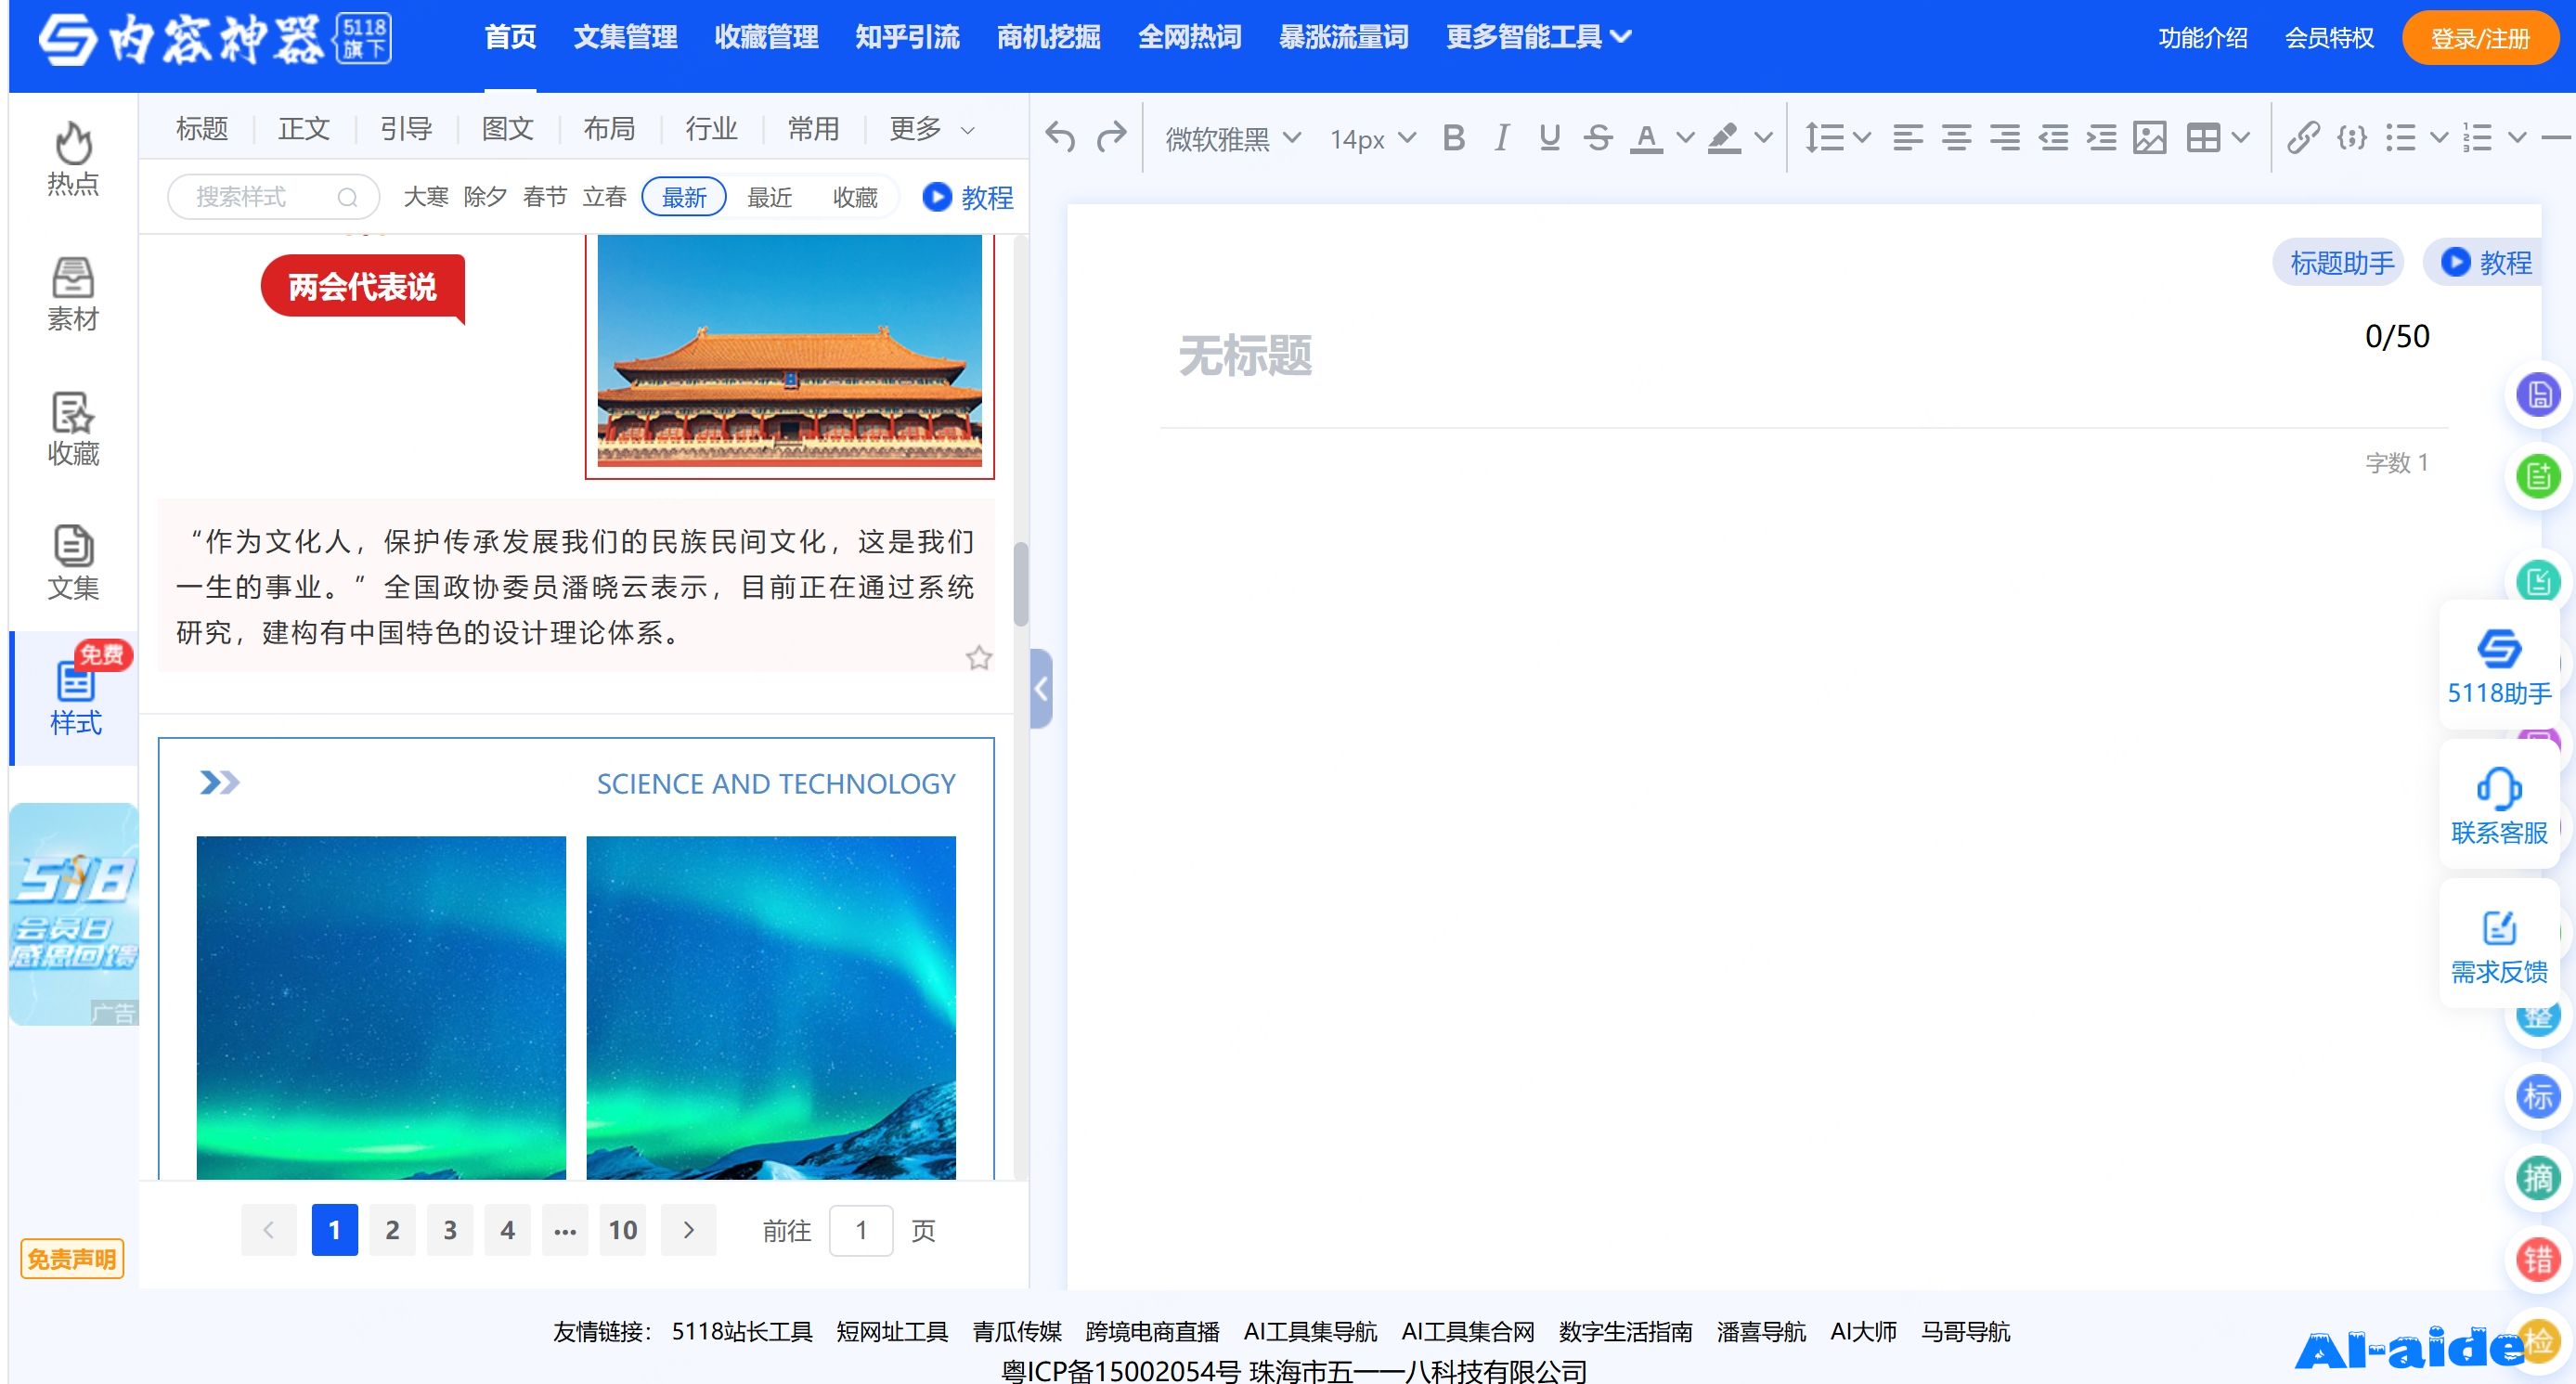The image size is (2576, 1384).
Task: Select the 最近 filter
Action: click(769, 197)
